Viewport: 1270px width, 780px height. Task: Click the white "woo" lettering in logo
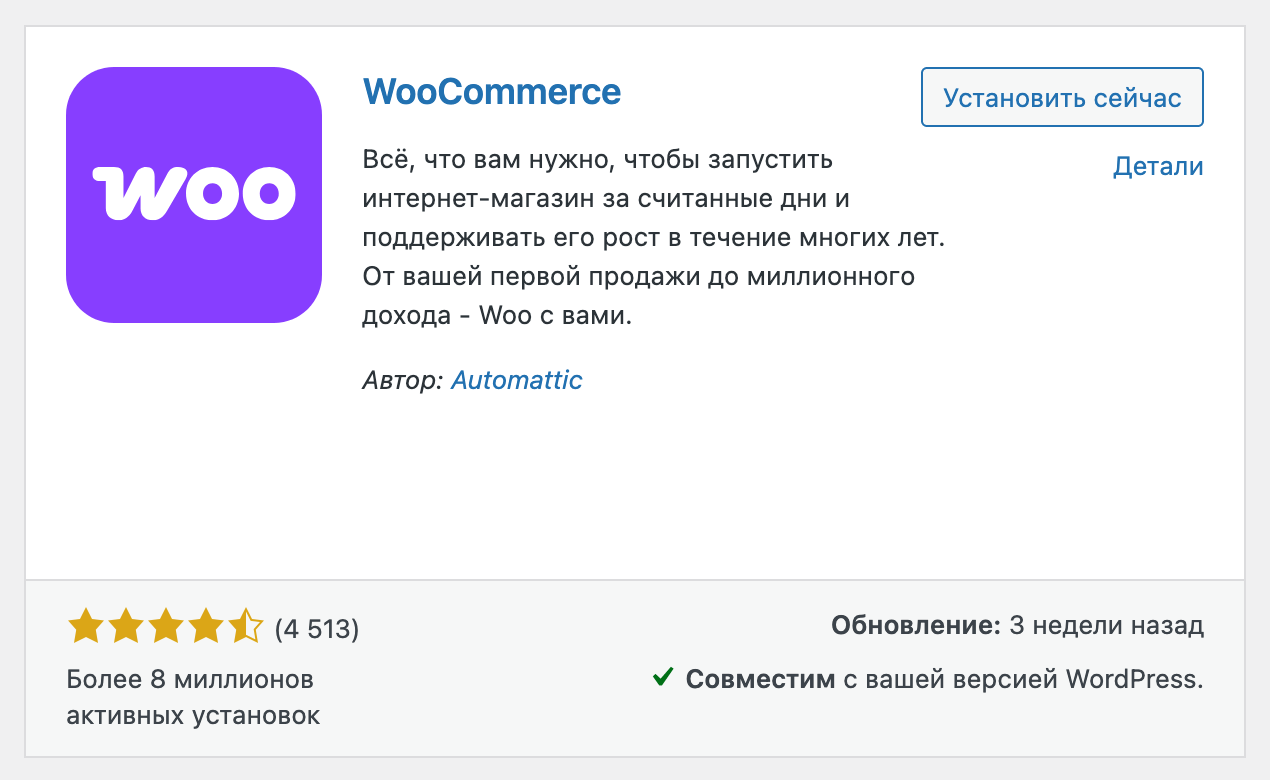pyautogui.click(x=193, y=192)
